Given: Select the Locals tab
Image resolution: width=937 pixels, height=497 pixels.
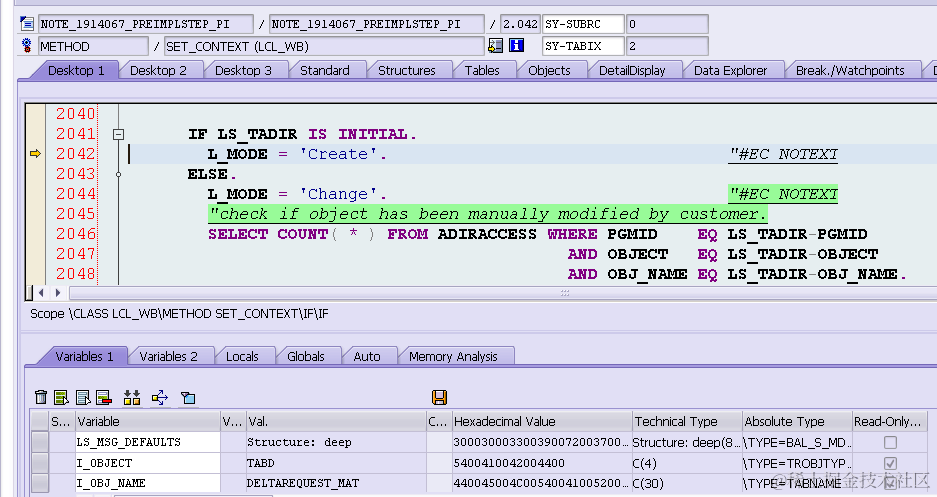Looking at the screenshot, I should [x=242, y=357].
